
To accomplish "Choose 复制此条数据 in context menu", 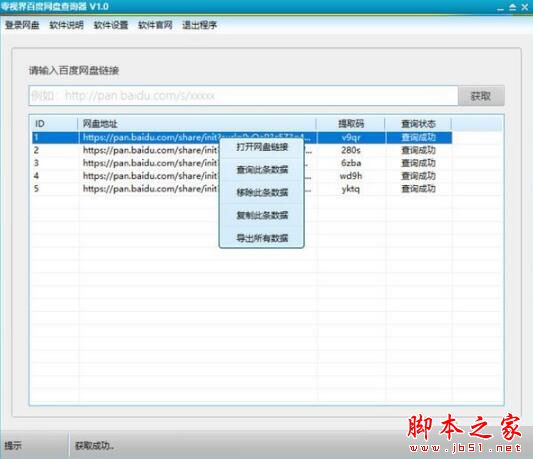I will (x=262, y=215).
